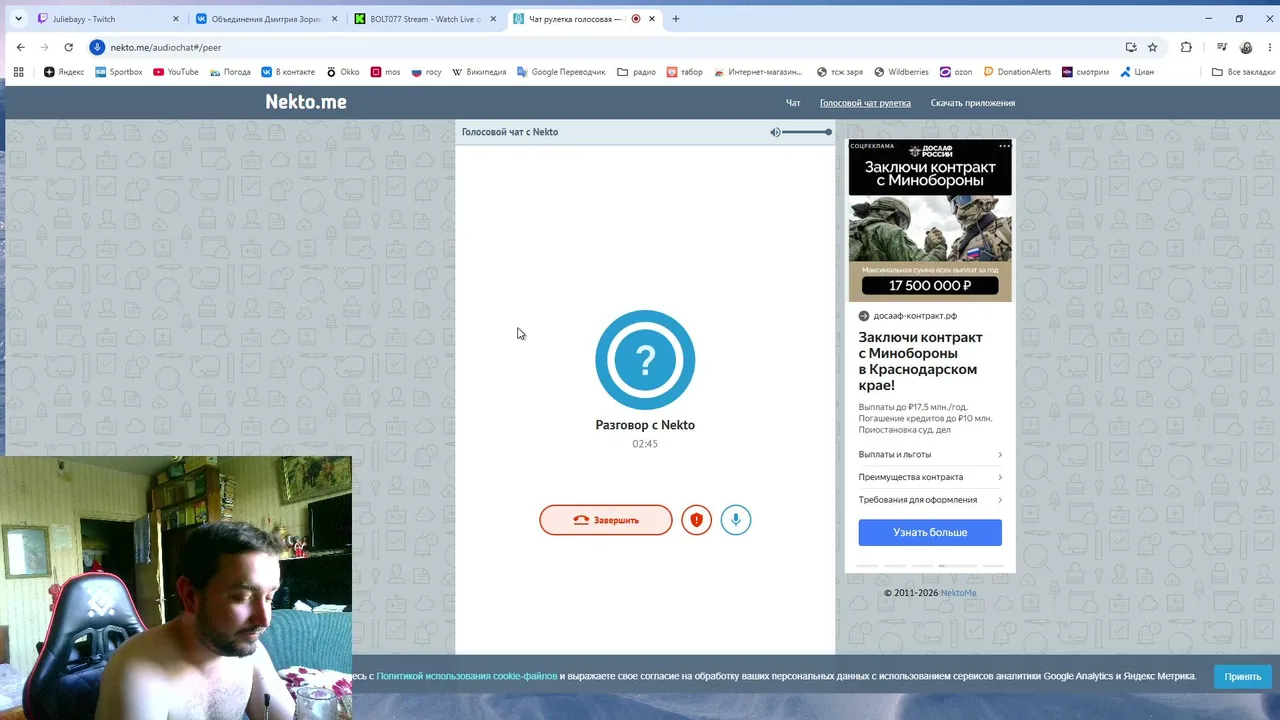Open the Sportbox bookmark
The height and width of the screenshot is (720, 1280).
coord(119,72)
